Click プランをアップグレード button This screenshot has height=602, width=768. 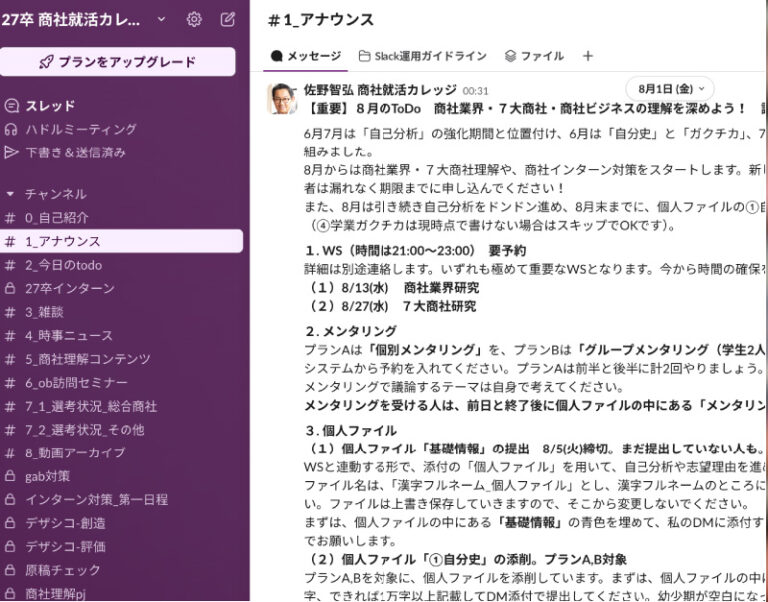click(x=118, y=62)
